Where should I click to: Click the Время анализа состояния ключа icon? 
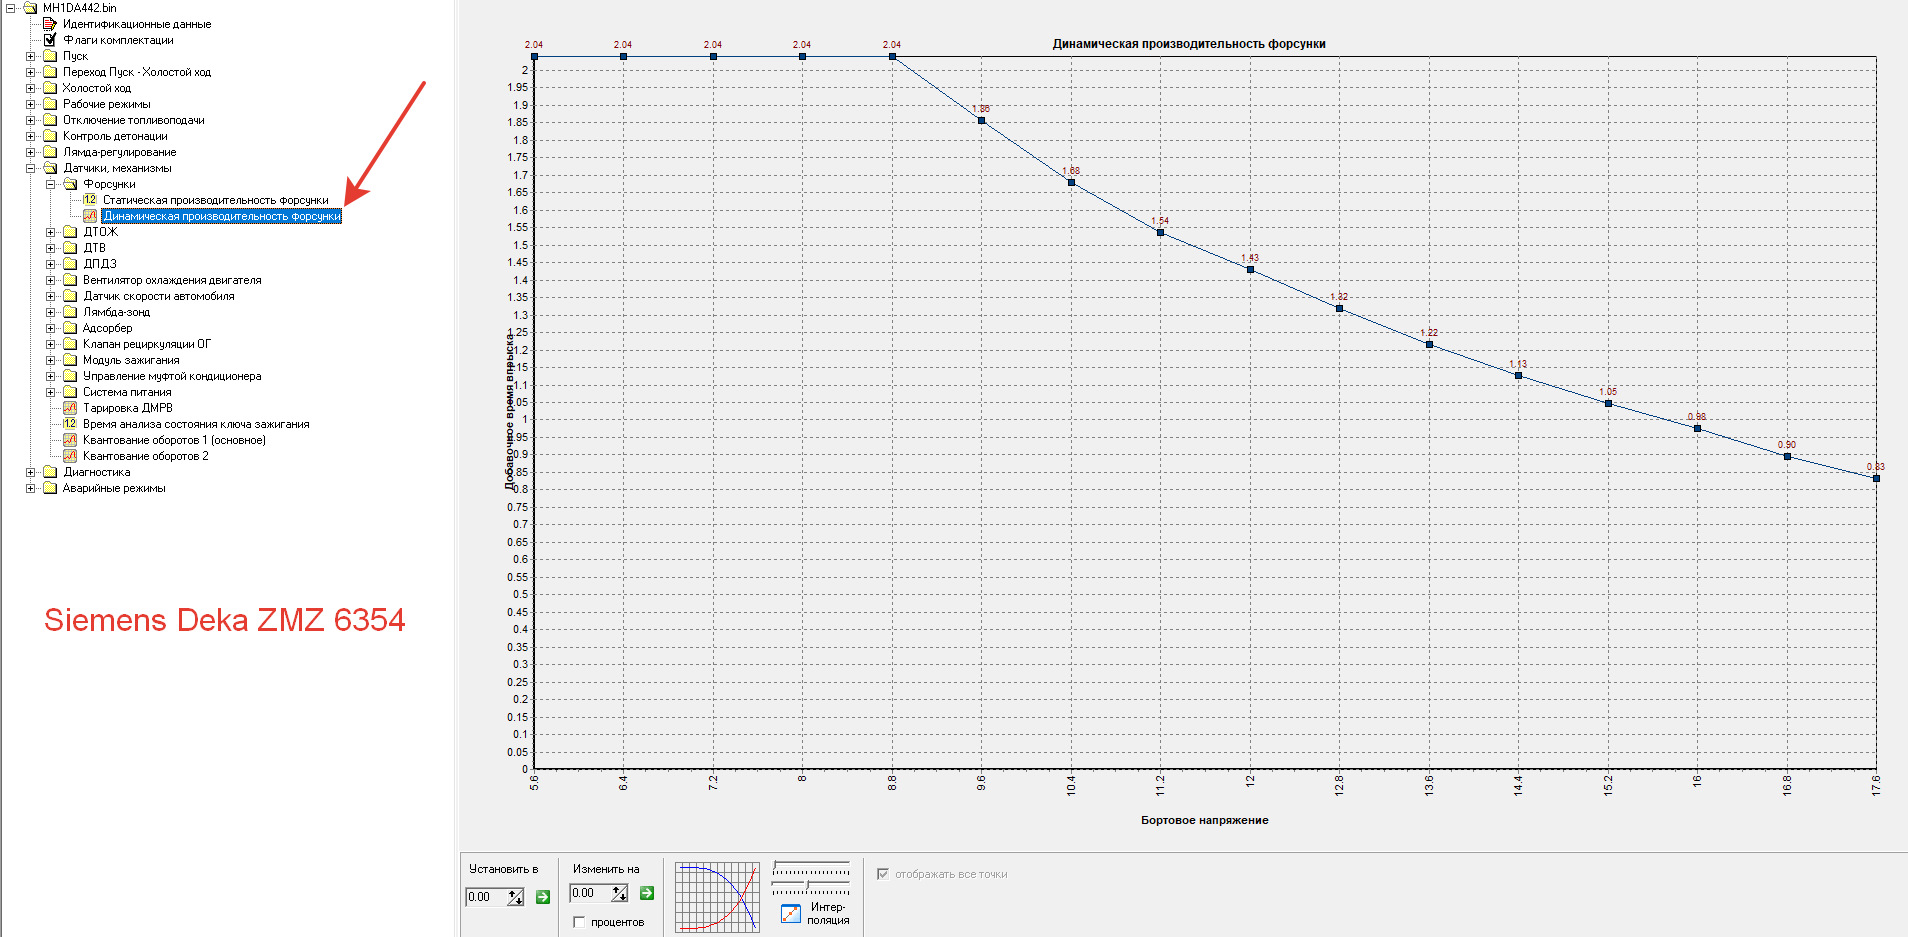click(x=70, y=424)
